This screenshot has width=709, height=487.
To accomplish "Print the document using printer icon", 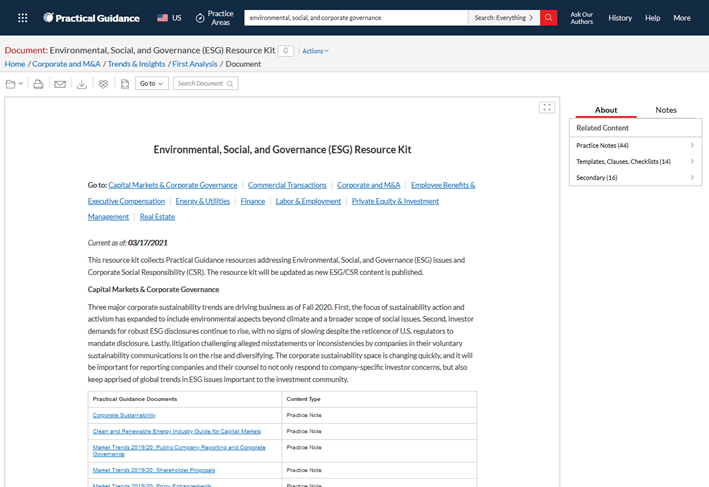I will coord(38,84).
